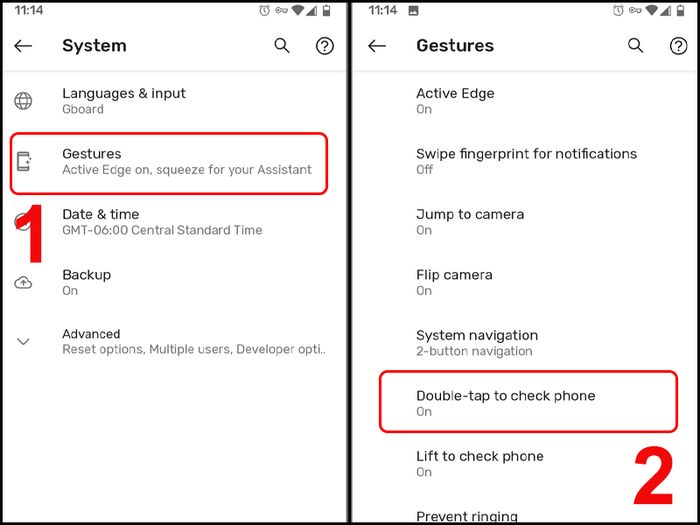Open Lift to check phone setting
Image resolution: width=700 pixels, height=525 pixels.
pos(525,463)
